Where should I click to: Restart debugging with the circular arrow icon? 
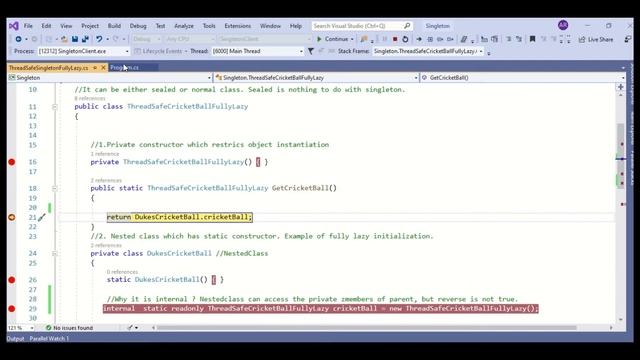coord(405,39)
